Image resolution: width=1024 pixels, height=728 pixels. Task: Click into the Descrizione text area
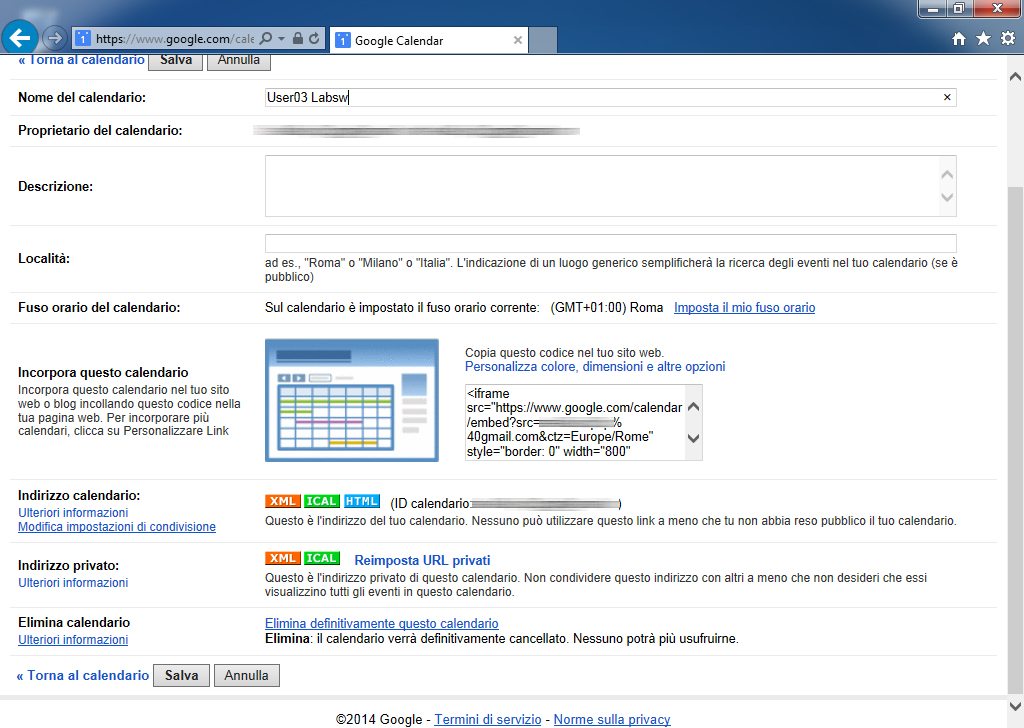(x=600, y=185)
